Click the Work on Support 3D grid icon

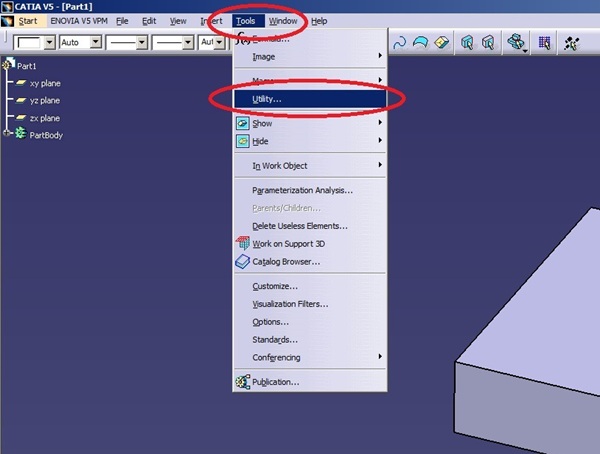[243, 243]
